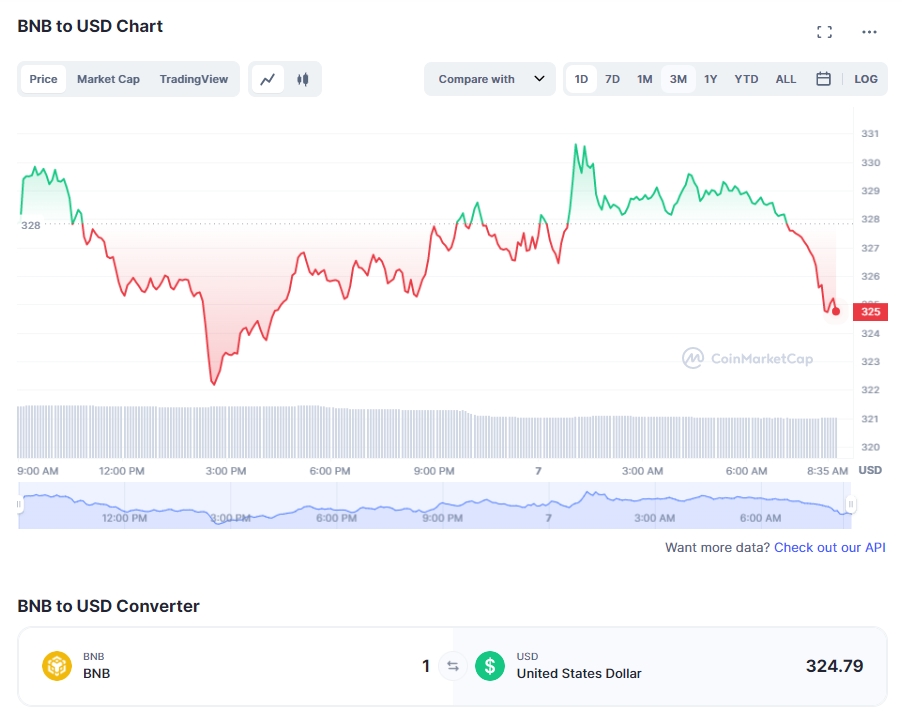Open the TradingView tab

point(194,79)
